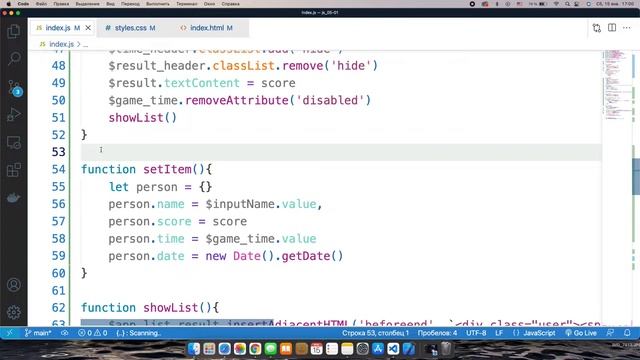Open the Apple menu
This screenshot has height=360, width=640.
click(x=8, y=4)
